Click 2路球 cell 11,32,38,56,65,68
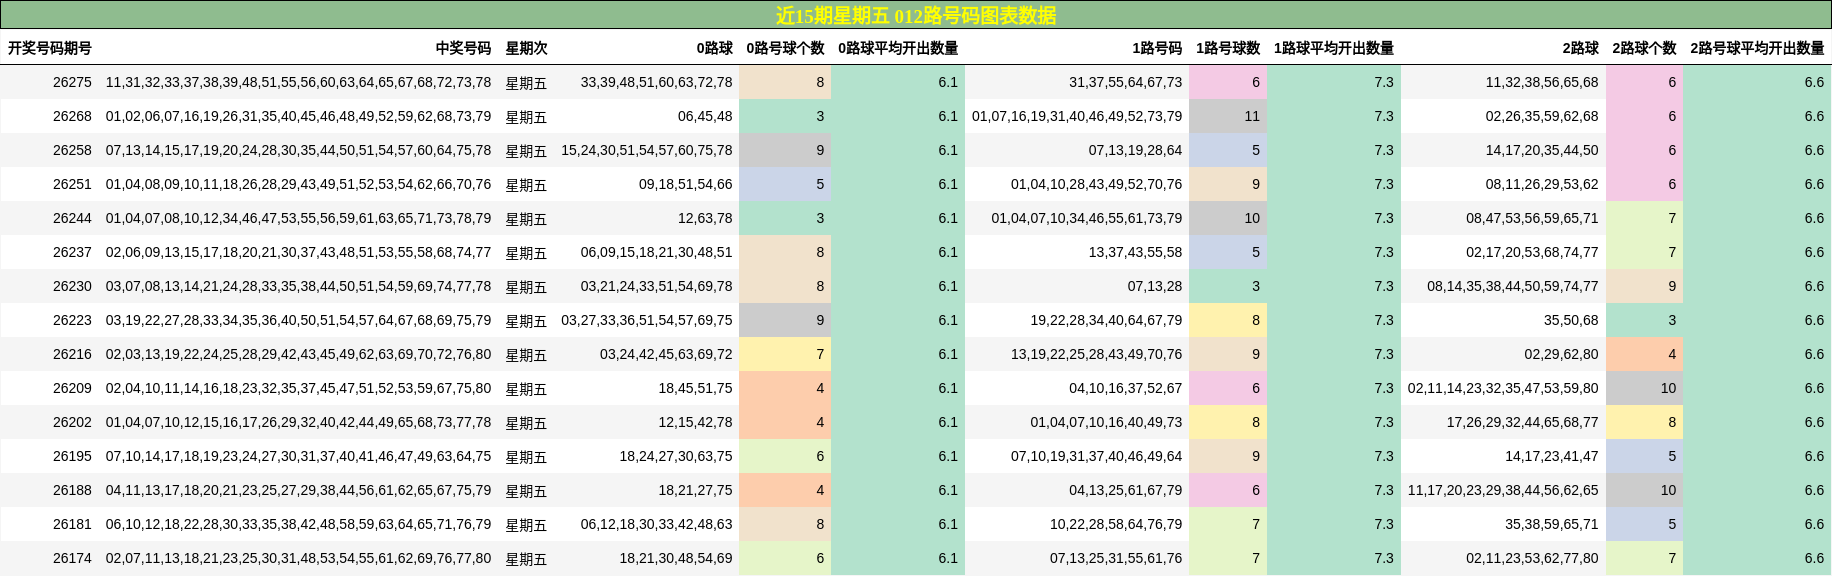The image size is (1832, 576). (1542, 82)
